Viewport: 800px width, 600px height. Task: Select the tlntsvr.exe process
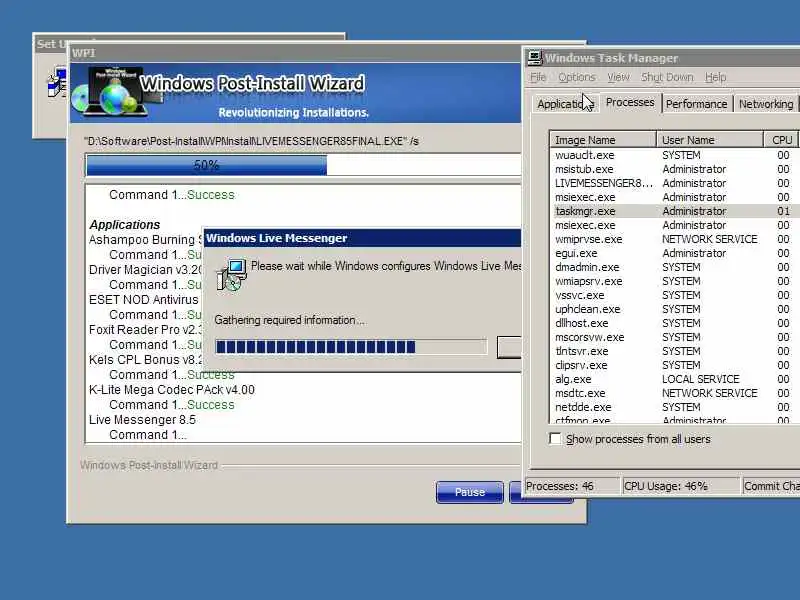pos(673,352)
